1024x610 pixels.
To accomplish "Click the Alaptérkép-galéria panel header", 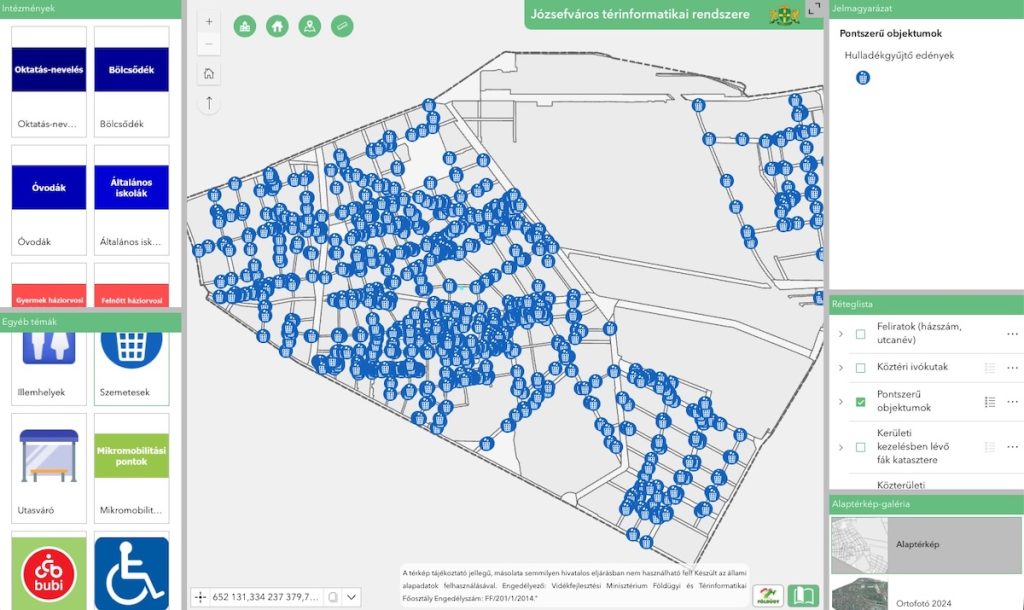I will click(x=926, y=504).
